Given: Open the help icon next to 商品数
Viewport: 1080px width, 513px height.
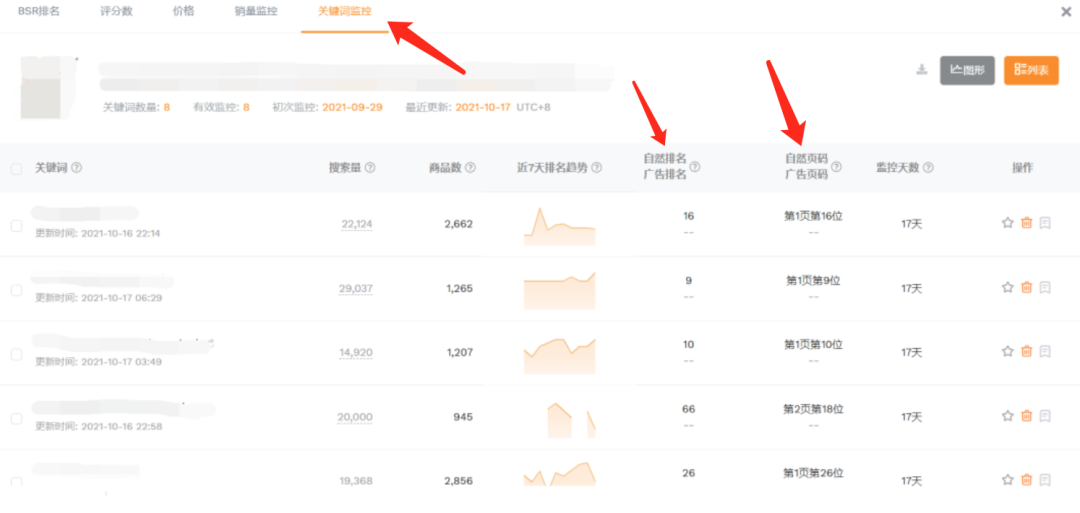Looking at the screenshot, I should tap(470, 167).
